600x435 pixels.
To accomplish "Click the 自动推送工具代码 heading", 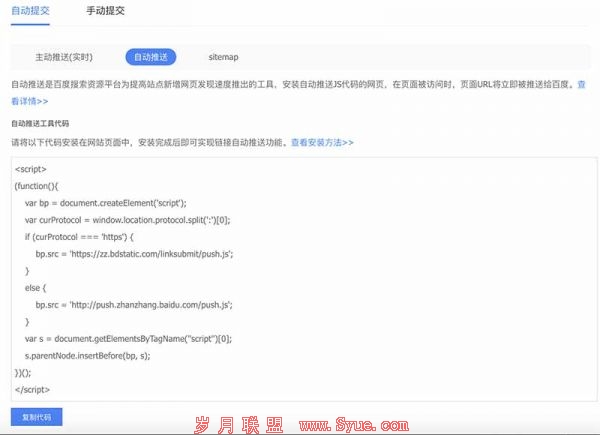I will point(40,123).
